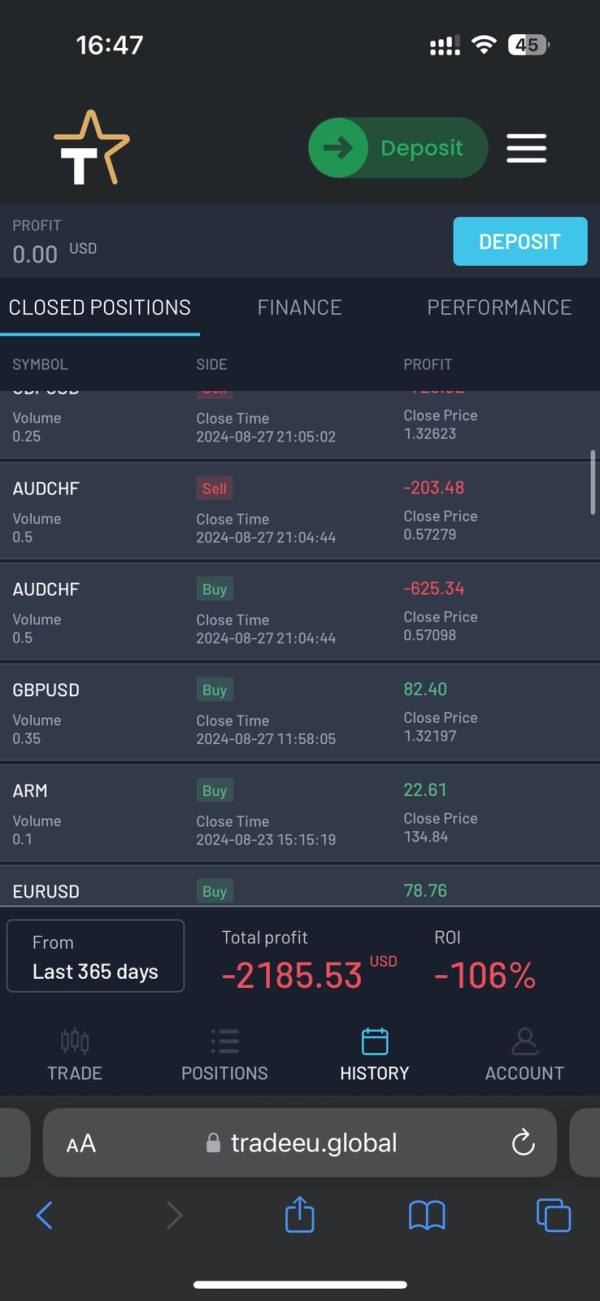
Task: Tap the Safari reload page icon
Action: pyautogui.click(x=523, y=1143)
